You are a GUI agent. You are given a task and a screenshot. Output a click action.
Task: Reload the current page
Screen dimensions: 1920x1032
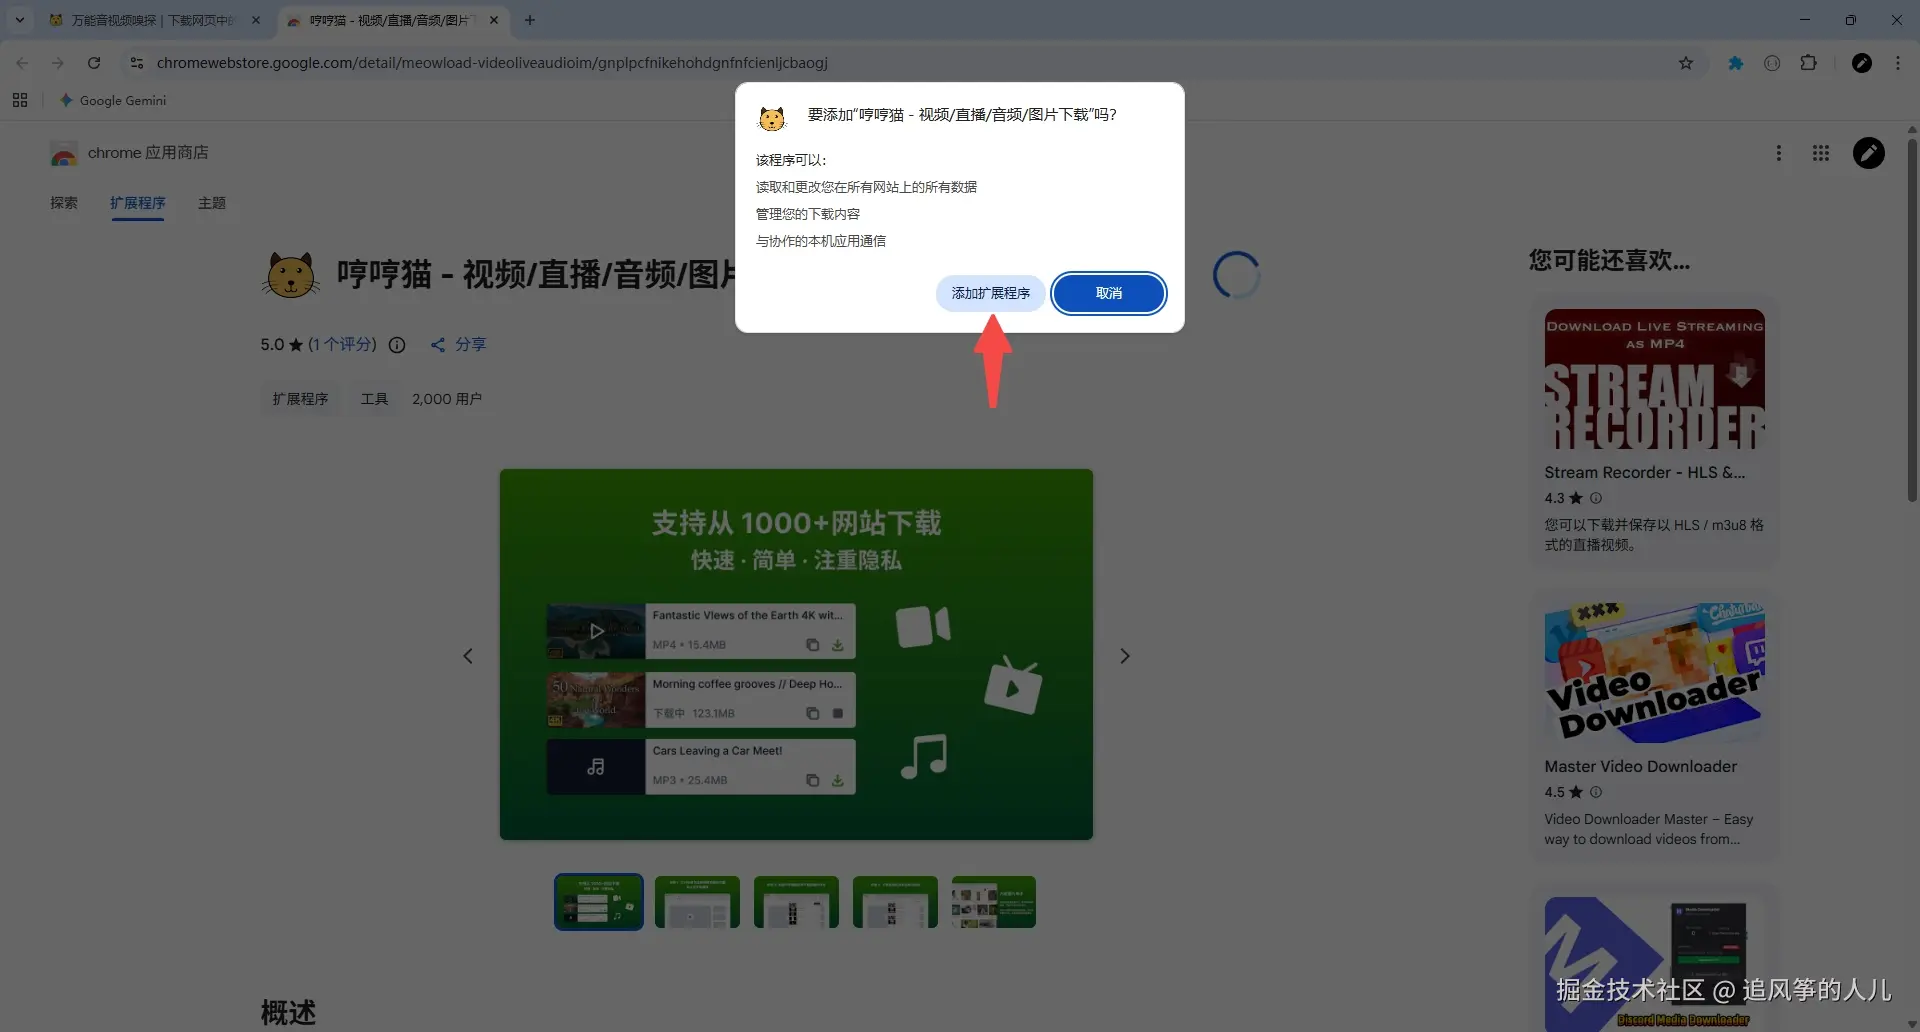tap(94, 63)
